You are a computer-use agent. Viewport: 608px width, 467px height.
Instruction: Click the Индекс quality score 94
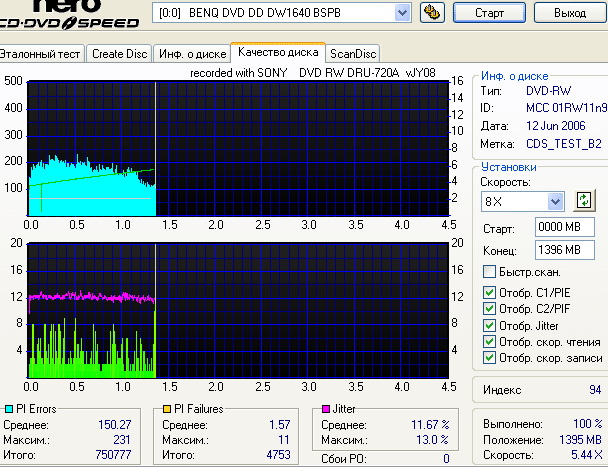pos(595,389)
